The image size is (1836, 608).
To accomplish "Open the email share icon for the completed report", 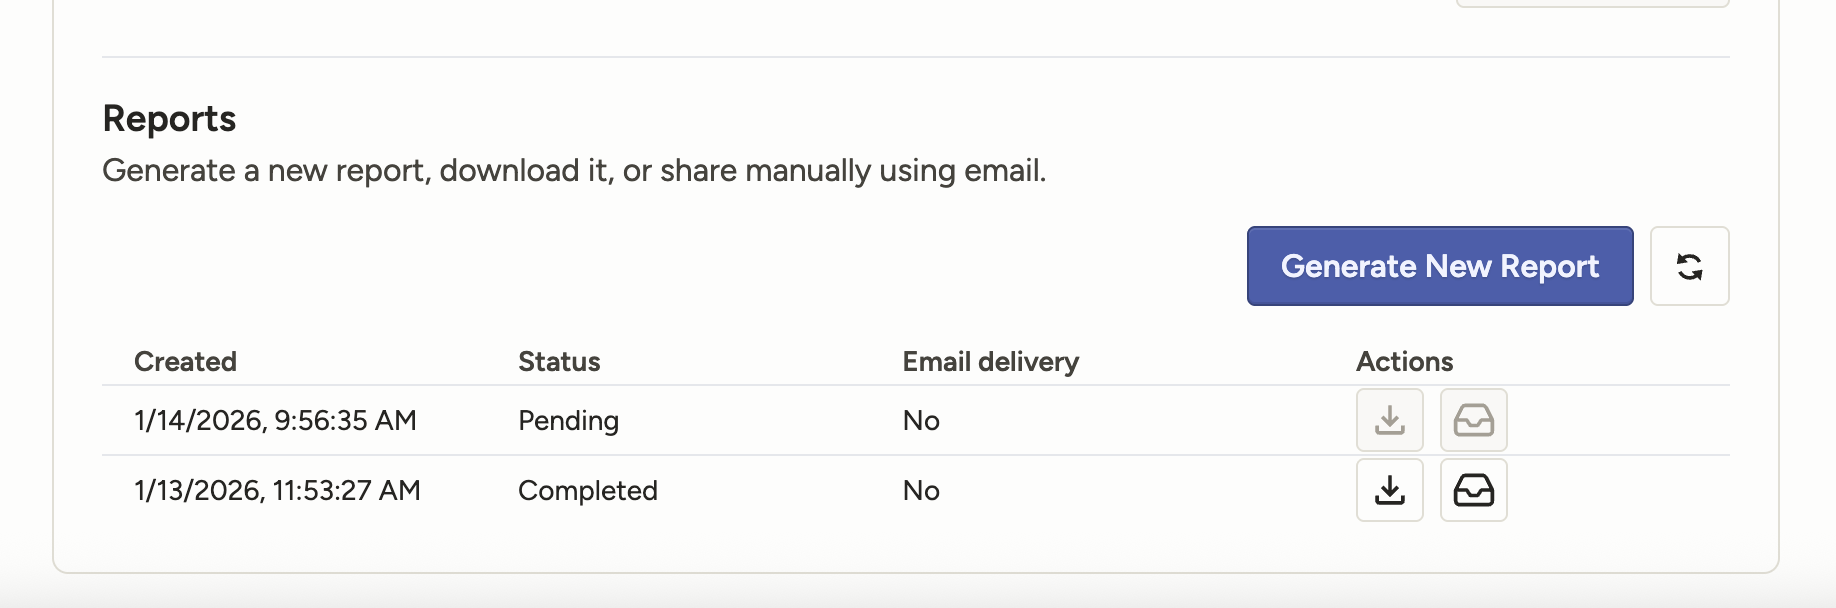I will [1474, 490].
